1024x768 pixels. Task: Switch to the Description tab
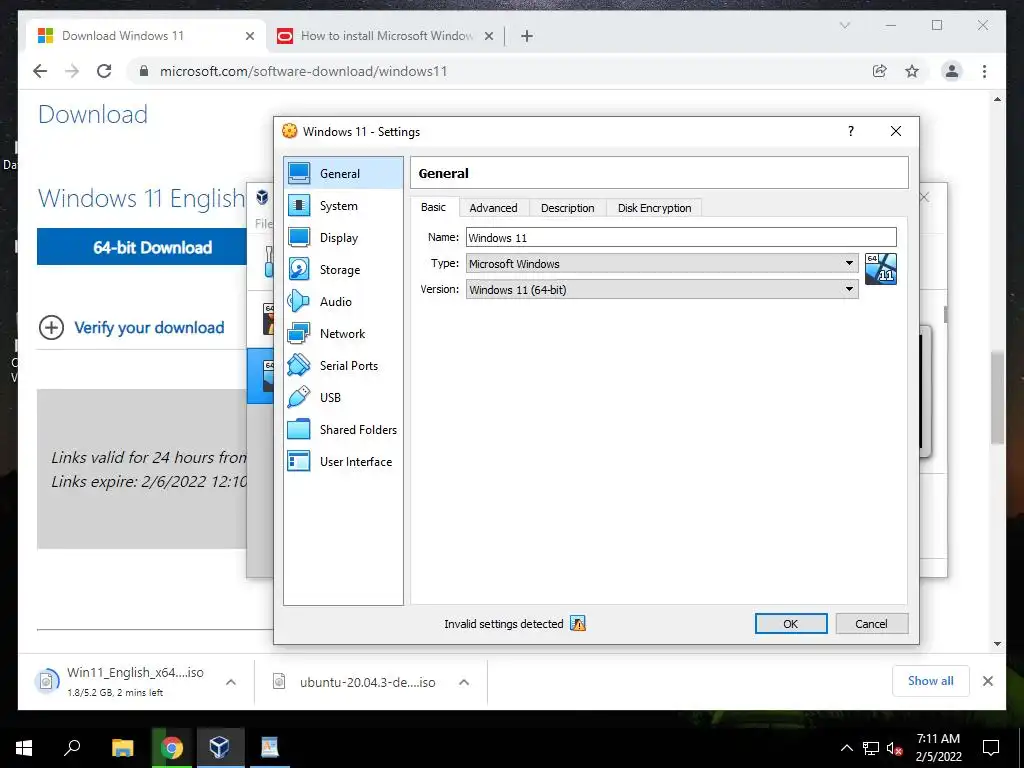click(568, 208)
